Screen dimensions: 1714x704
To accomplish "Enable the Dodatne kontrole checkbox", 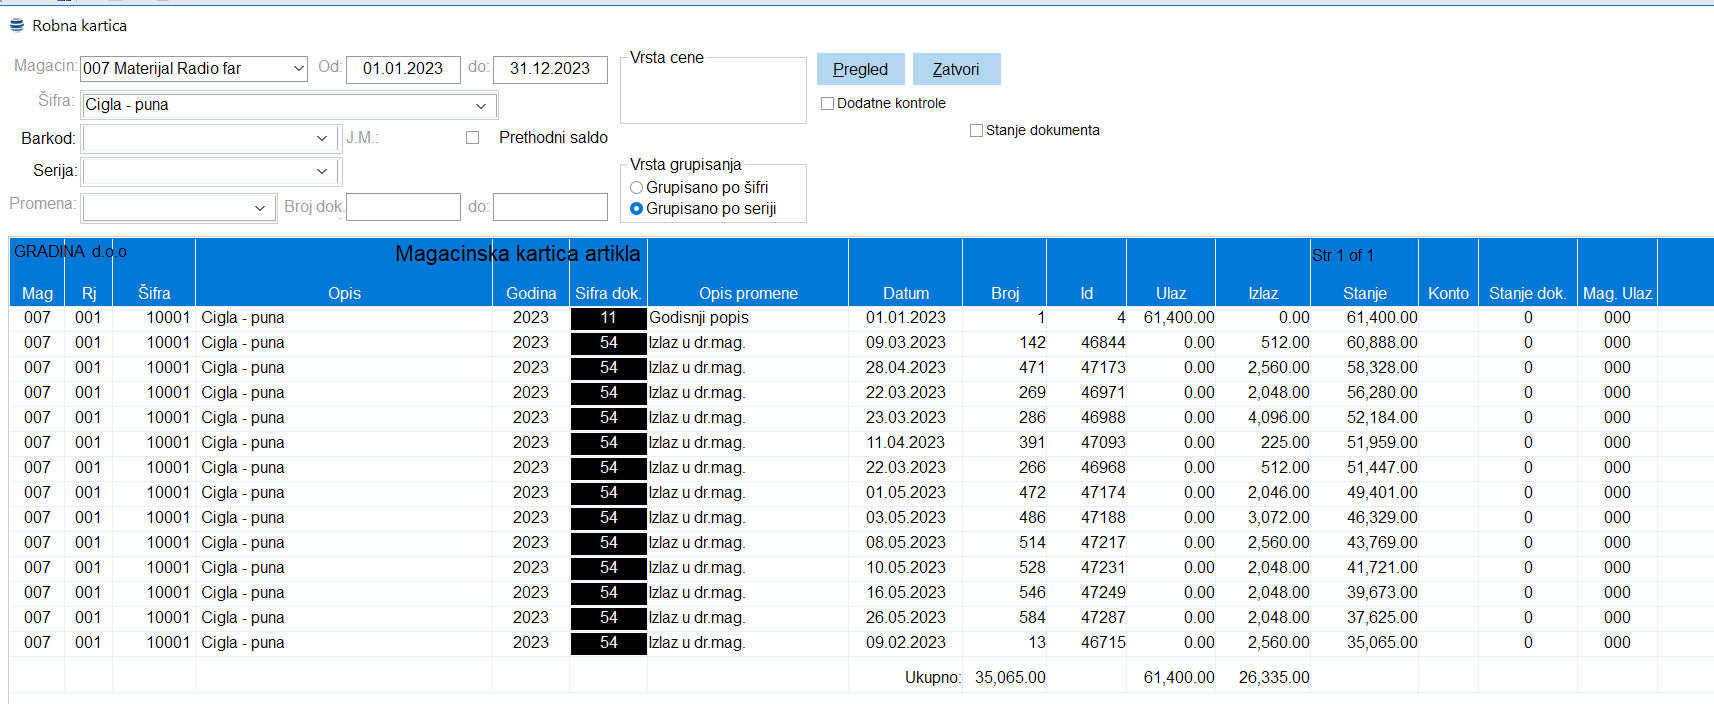I will coord(828,103).
